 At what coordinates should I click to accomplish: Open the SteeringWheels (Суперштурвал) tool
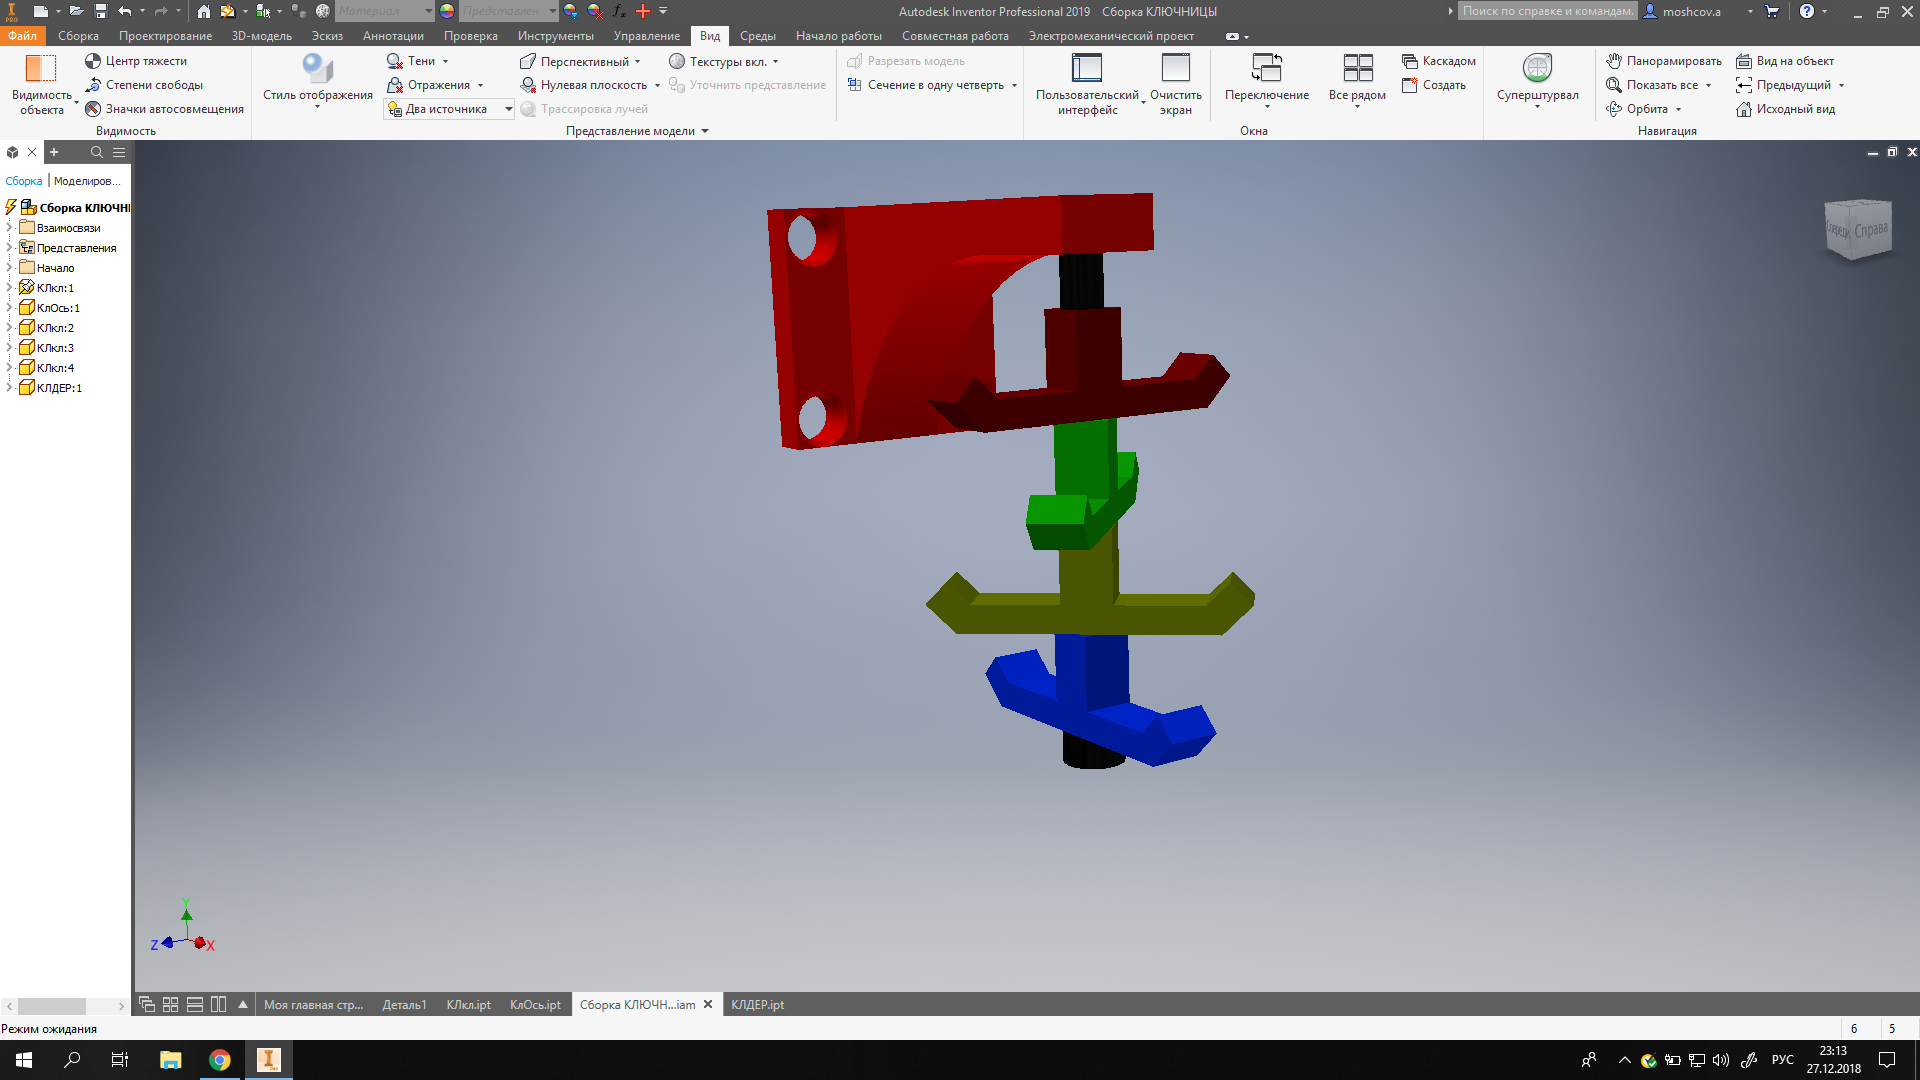(x=1537, y=68)
